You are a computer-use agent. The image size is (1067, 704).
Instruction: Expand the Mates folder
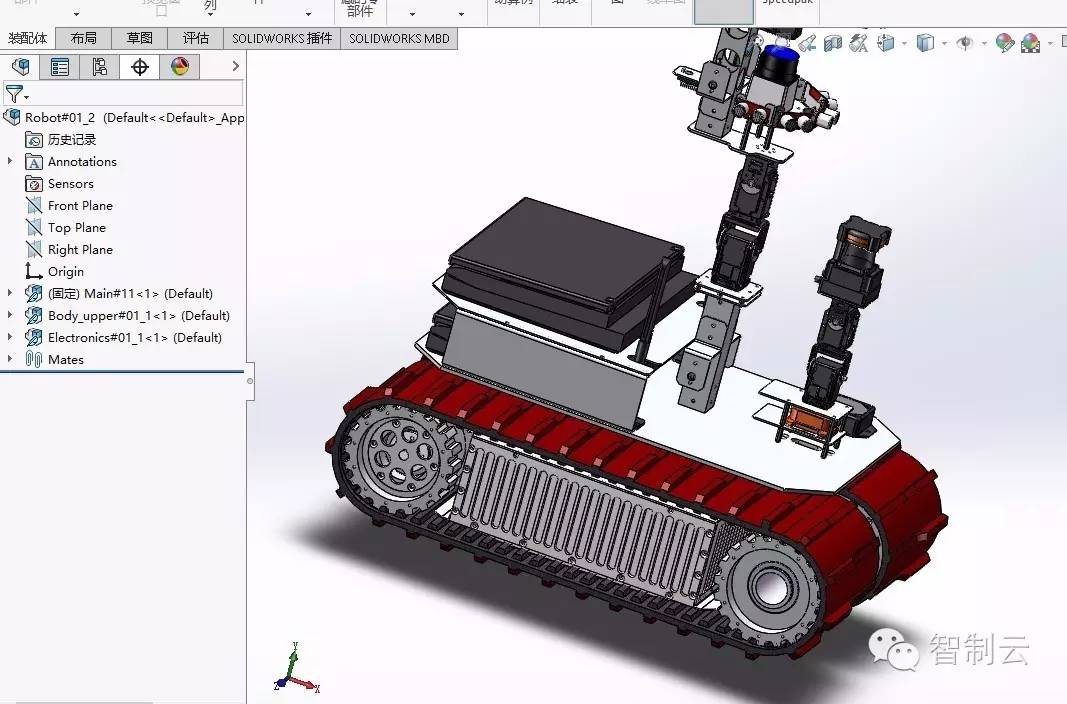[10, 358]
